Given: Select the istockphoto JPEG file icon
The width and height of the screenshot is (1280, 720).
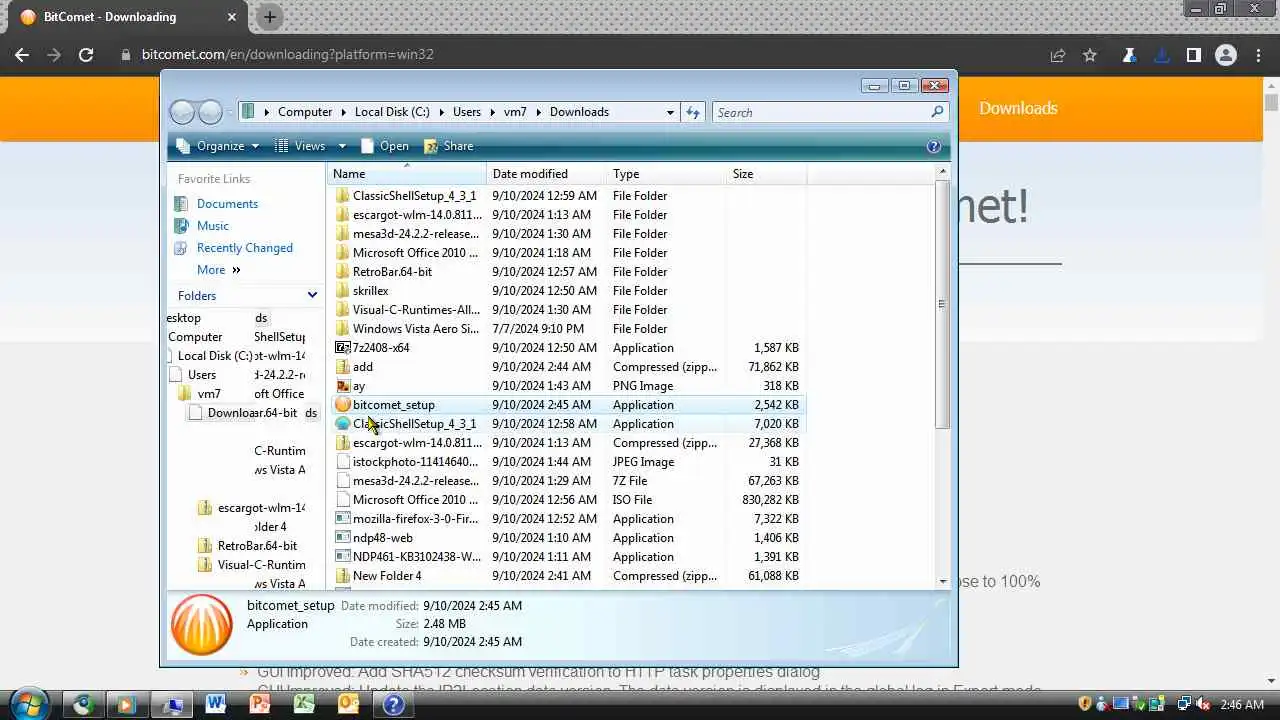Looking at the screenshot, I should pos(342,462).
